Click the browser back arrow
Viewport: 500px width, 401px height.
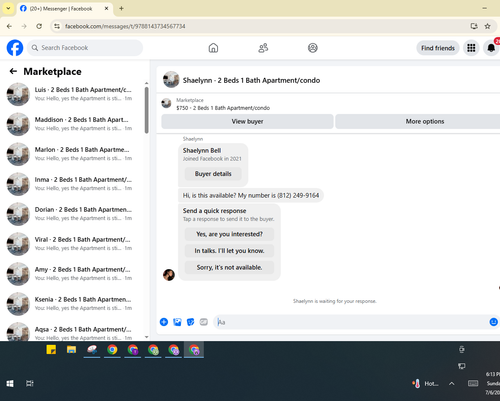coord(9,26)
